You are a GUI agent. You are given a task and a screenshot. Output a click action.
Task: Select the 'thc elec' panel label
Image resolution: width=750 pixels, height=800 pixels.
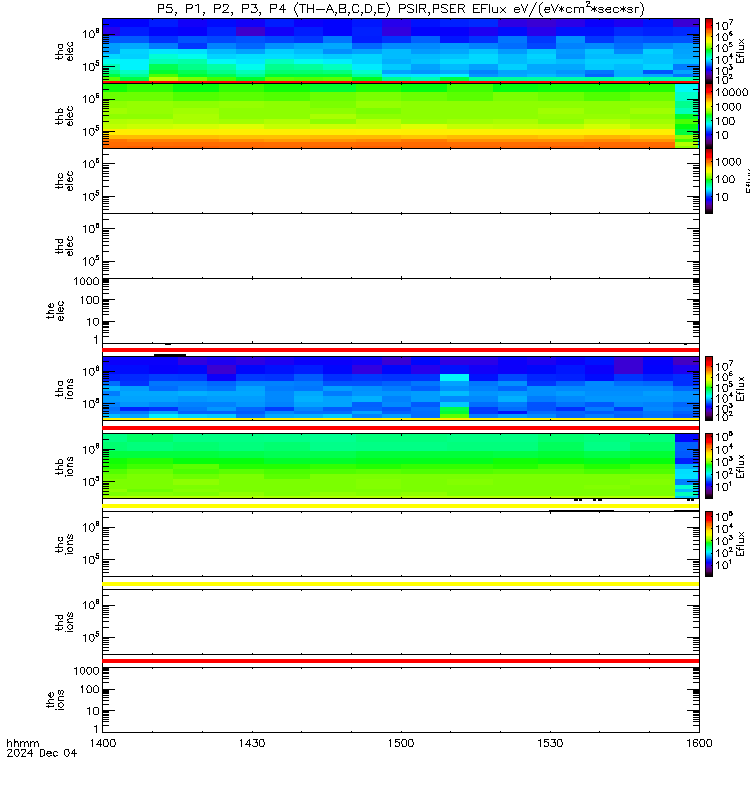point(64,181)
